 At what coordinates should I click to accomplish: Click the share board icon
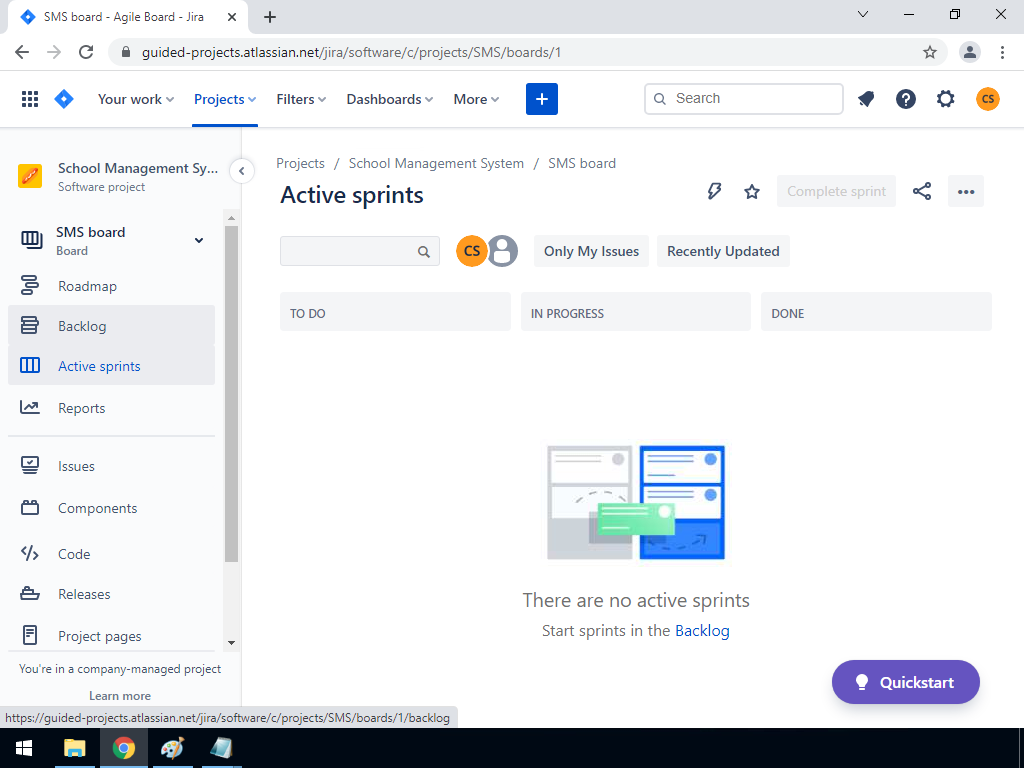coord(921,191)
